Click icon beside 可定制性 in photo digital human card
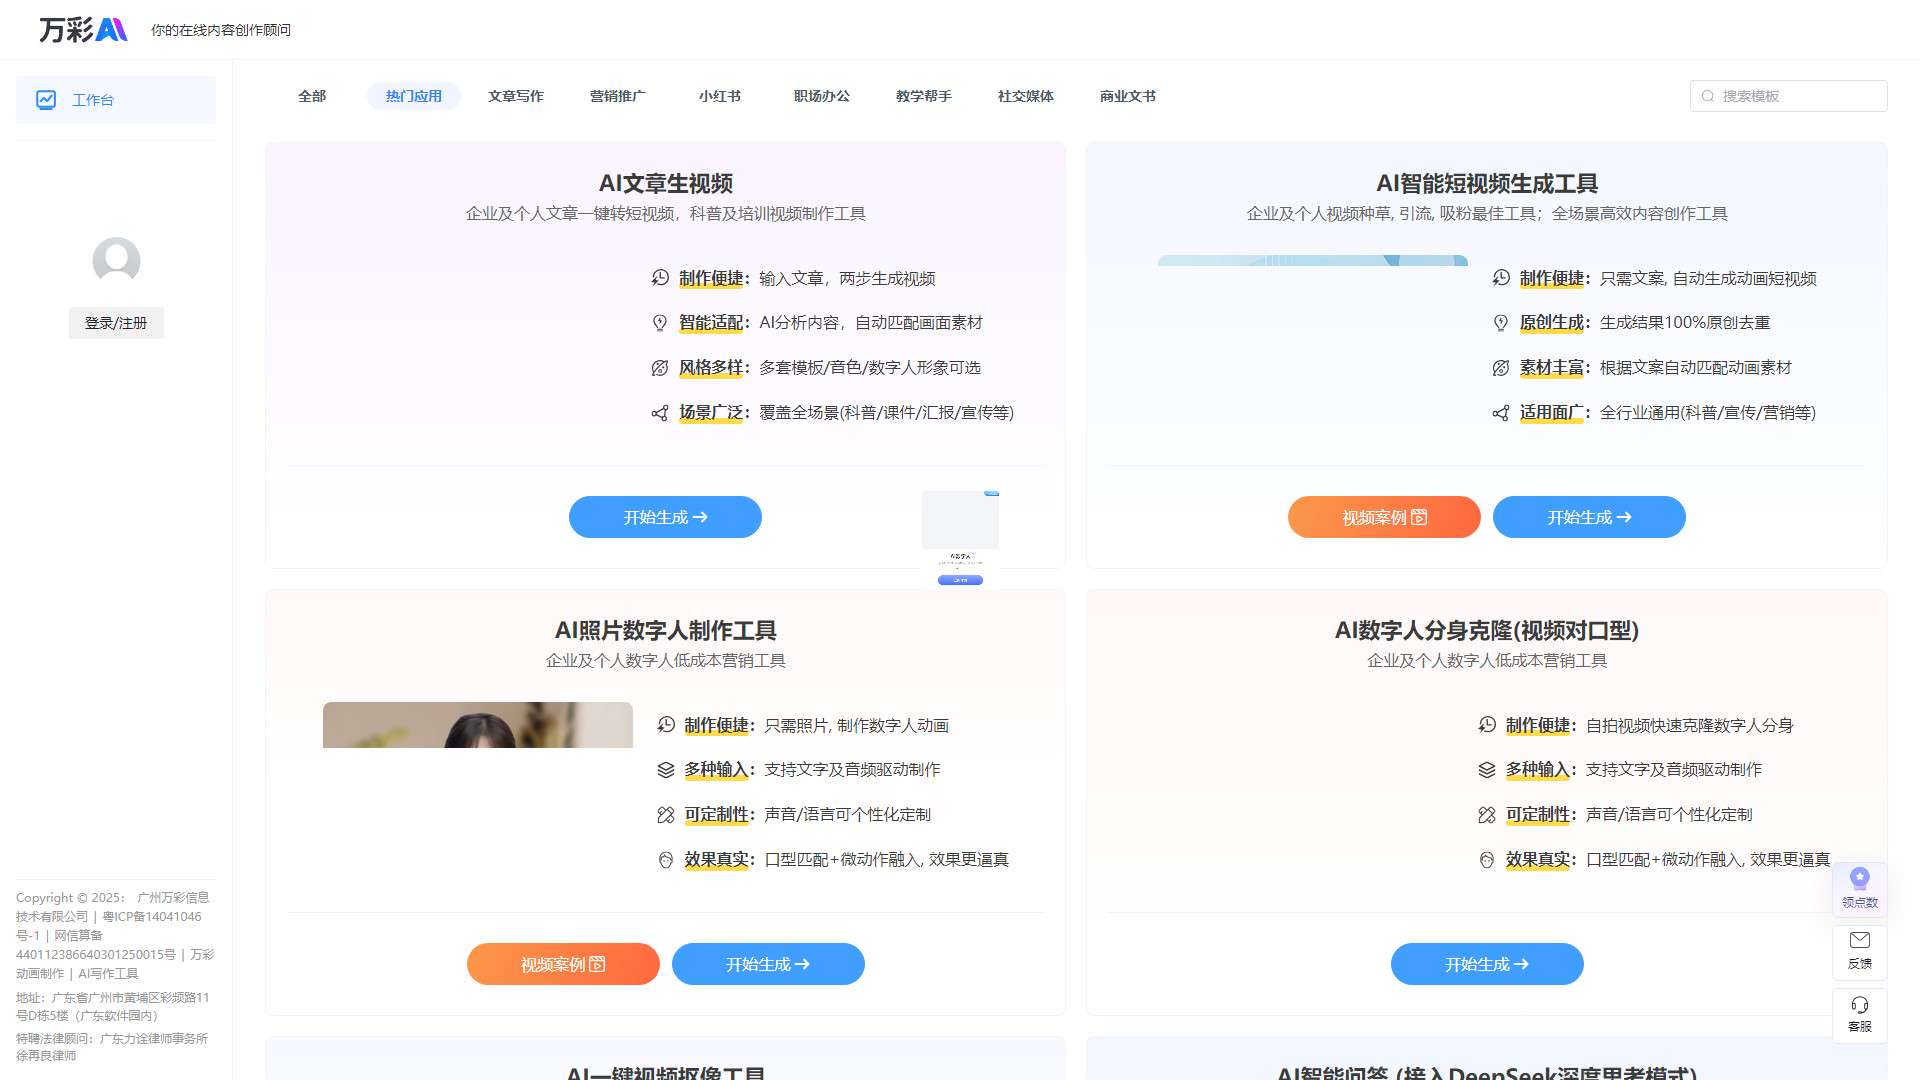This screenshot has width=1920, height=1080. tap(666, 815)
